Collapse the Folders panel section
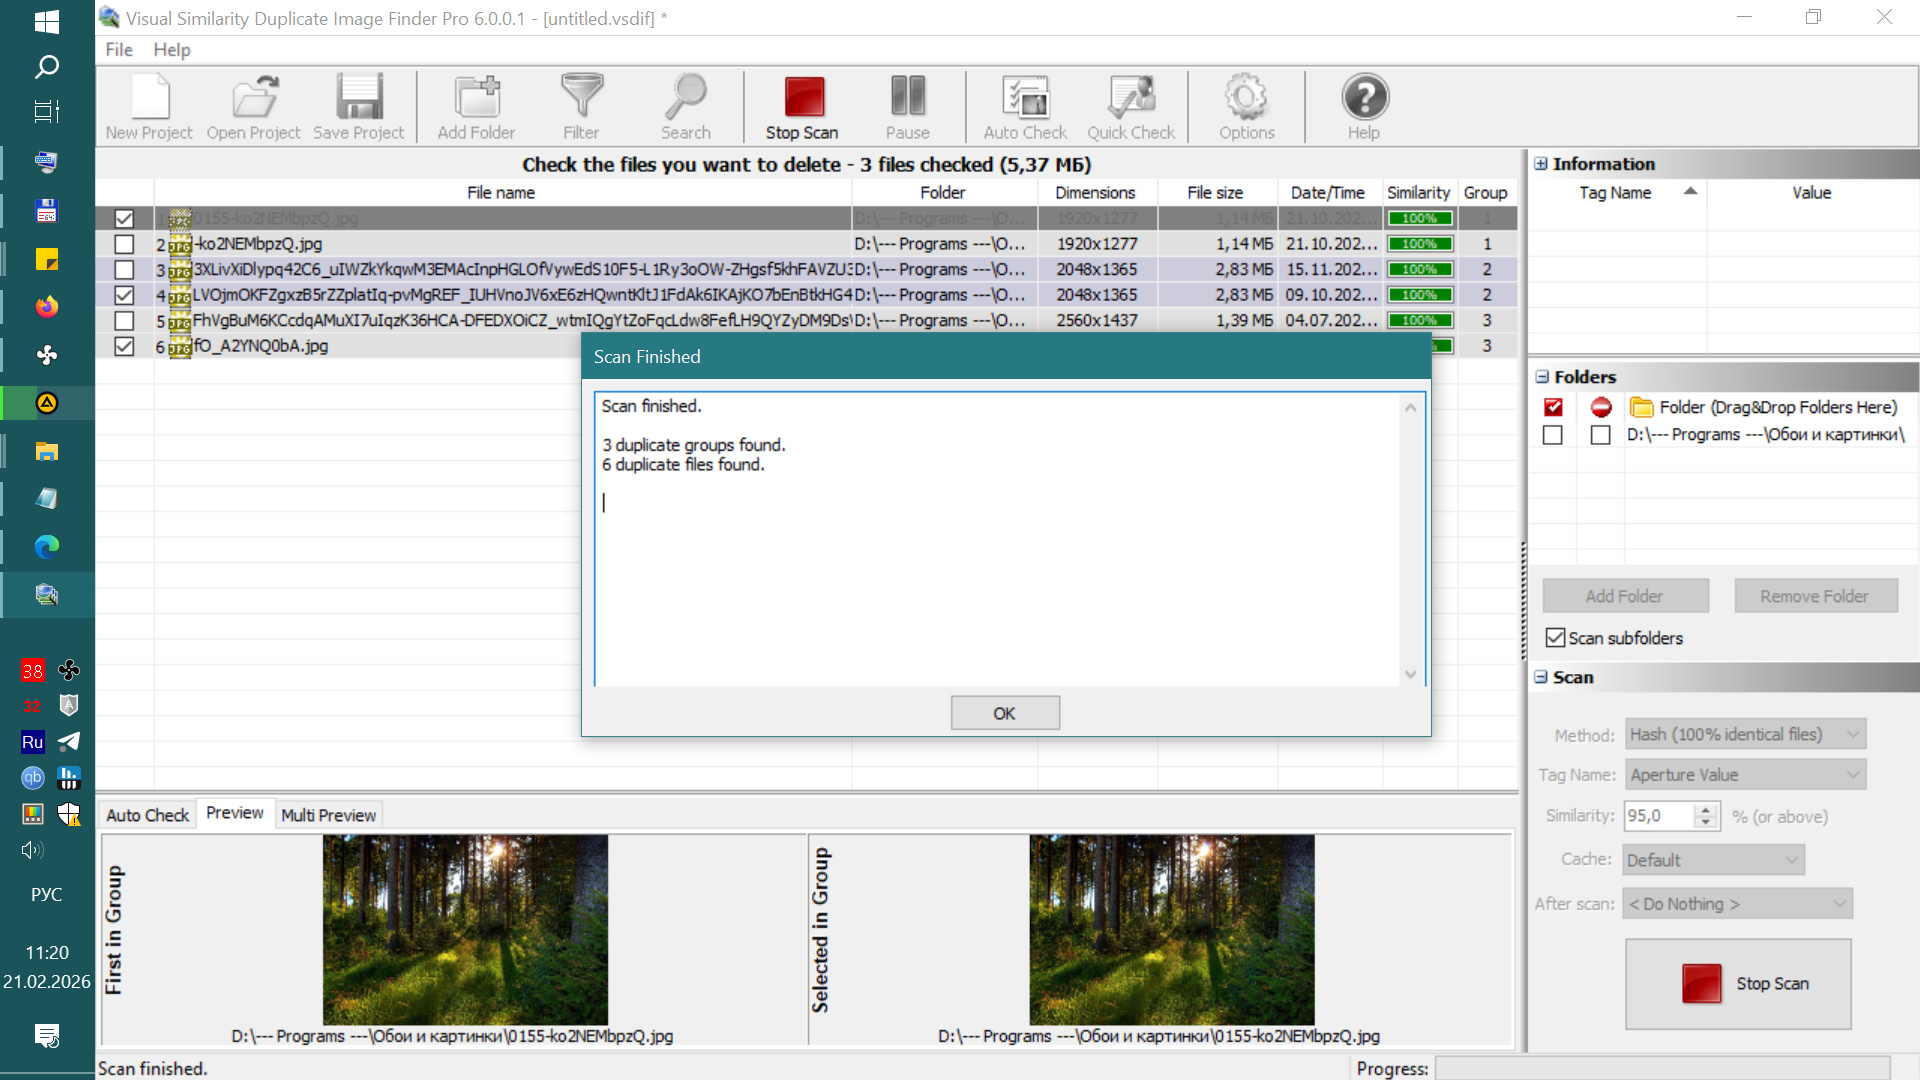Image resolution: width=1920 pixels, height=1080 pixels. (x=1542, y=377)
